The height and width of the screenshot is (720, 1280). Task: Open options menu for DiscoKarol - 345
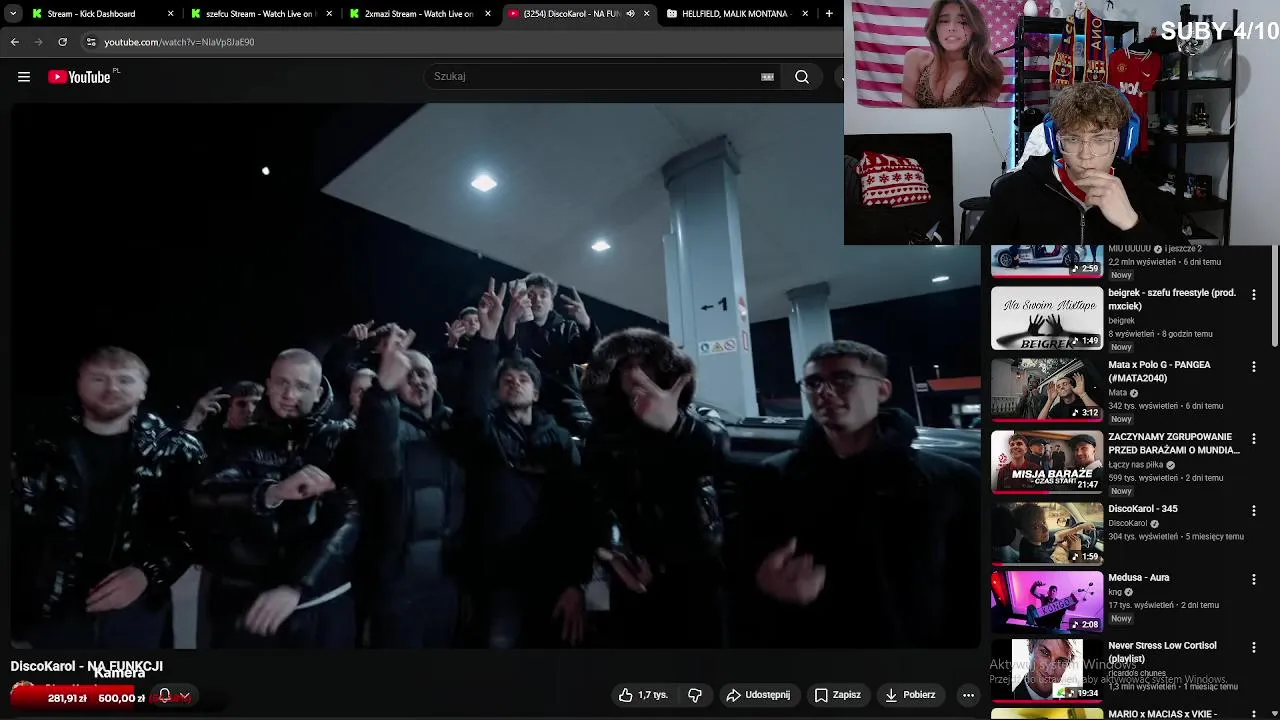coord(1253,511)
